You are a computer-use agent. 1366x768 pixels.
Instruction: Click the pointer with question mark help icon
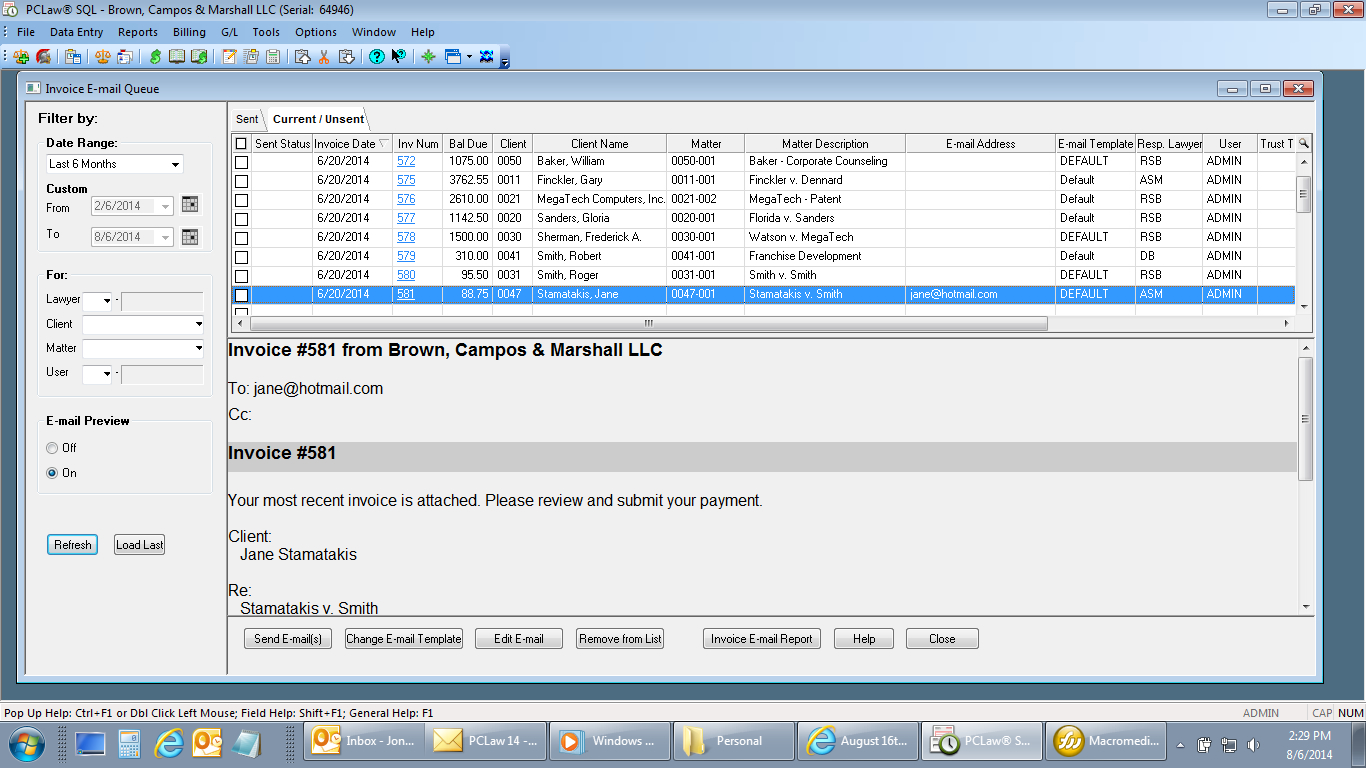coord(399,57)
